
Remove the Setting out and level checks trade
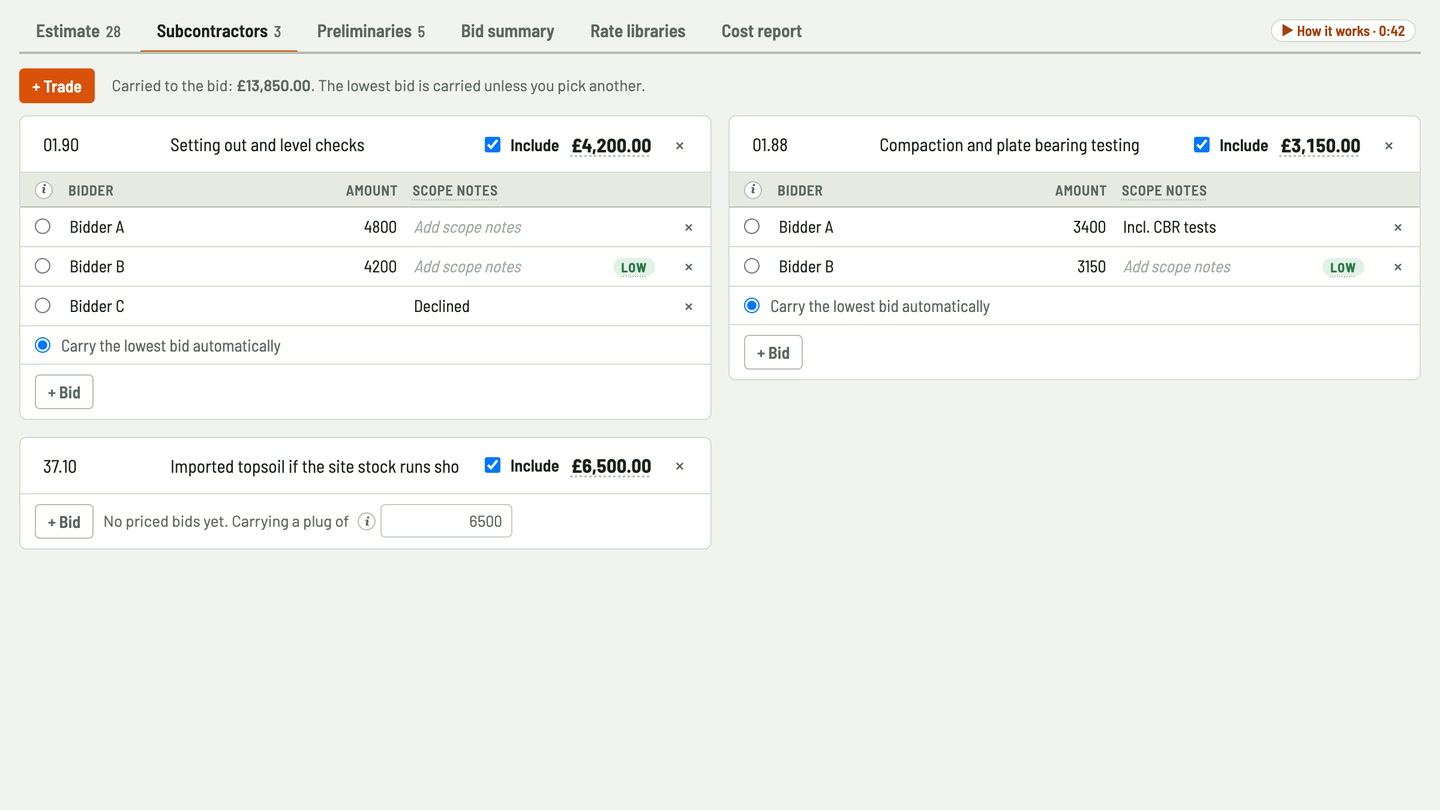click(x=680, y=146)
